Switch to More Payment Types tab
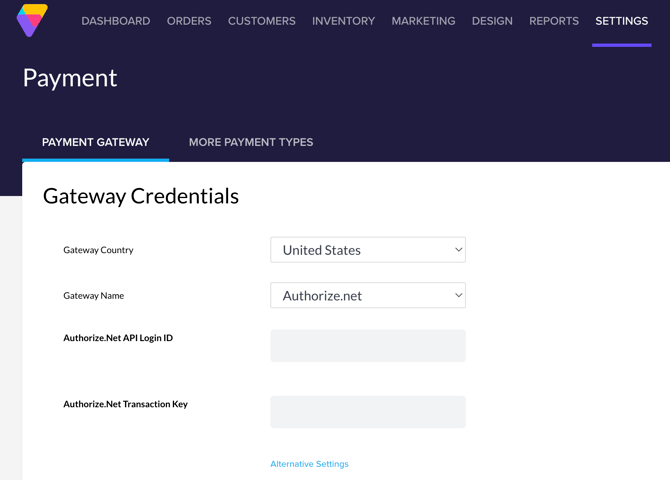 pyautogui.click(x=251, y=142)
